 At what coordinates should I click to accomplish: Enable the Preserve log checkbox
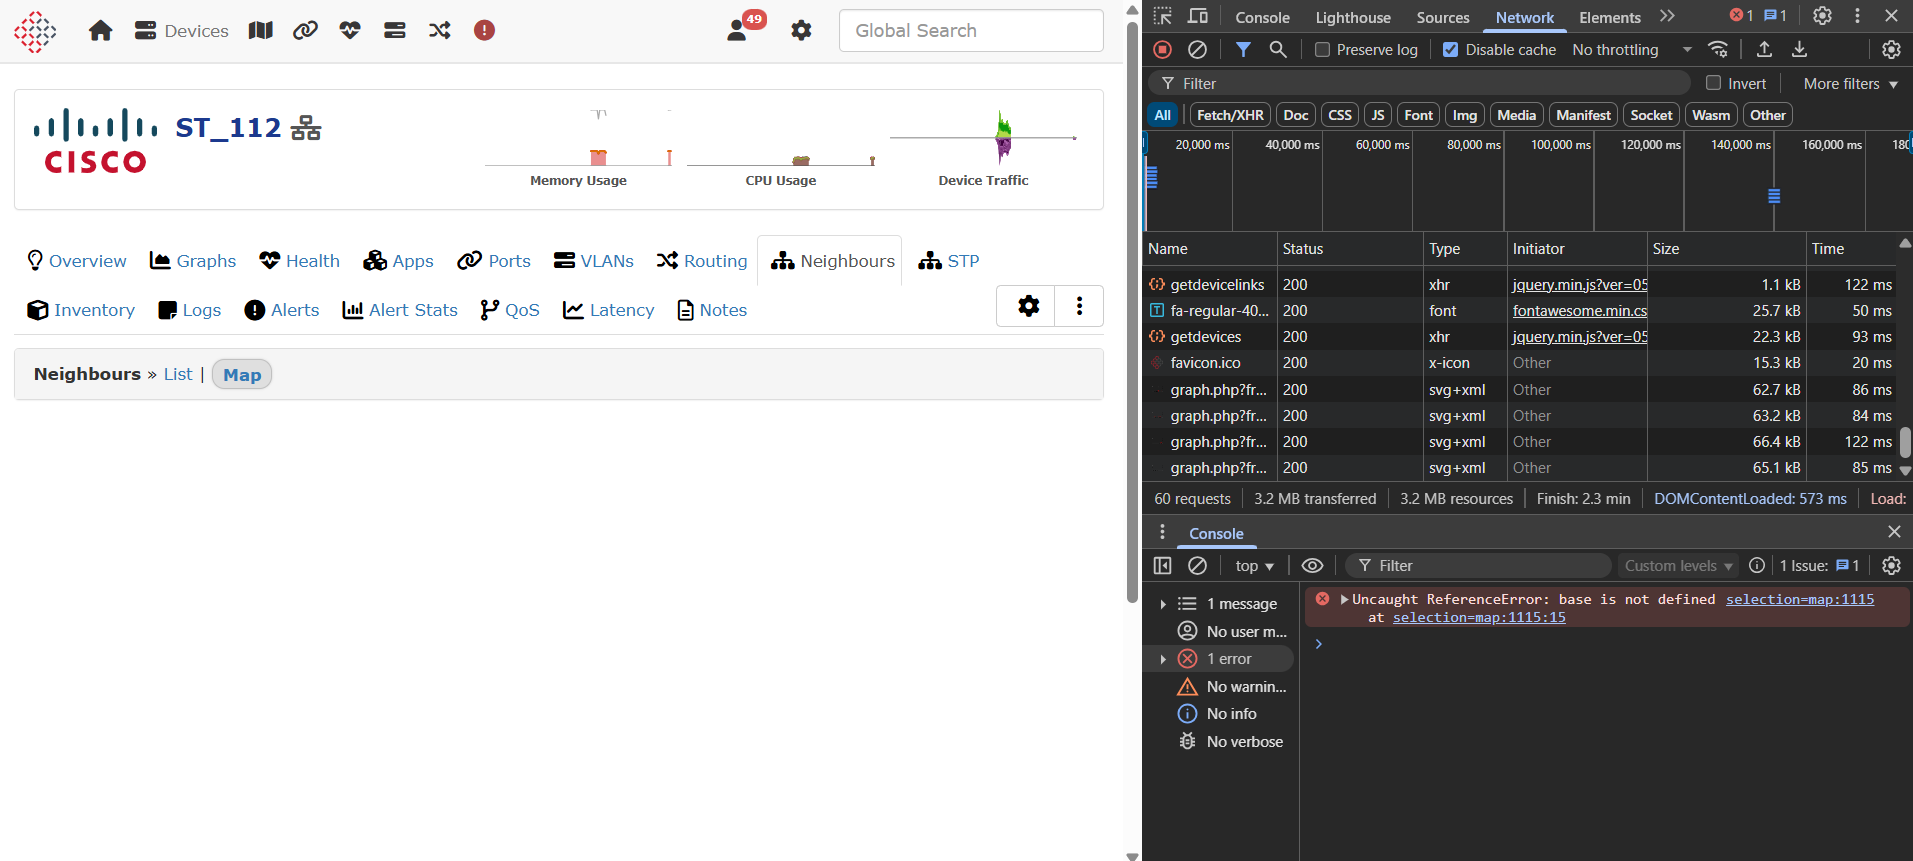tap(1322, 50)
